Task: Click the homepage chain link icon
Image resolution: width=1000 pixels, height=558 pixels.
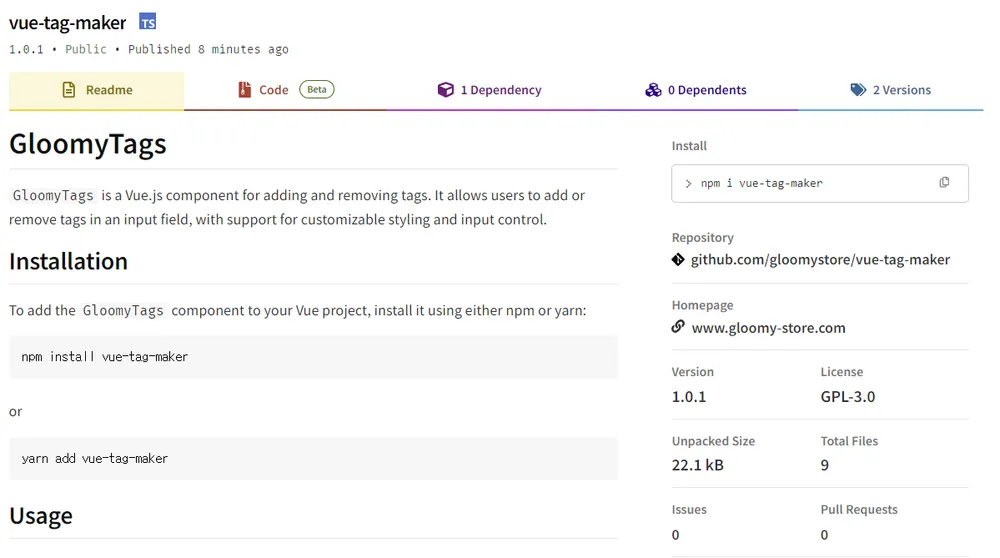Action: (679, 327)
